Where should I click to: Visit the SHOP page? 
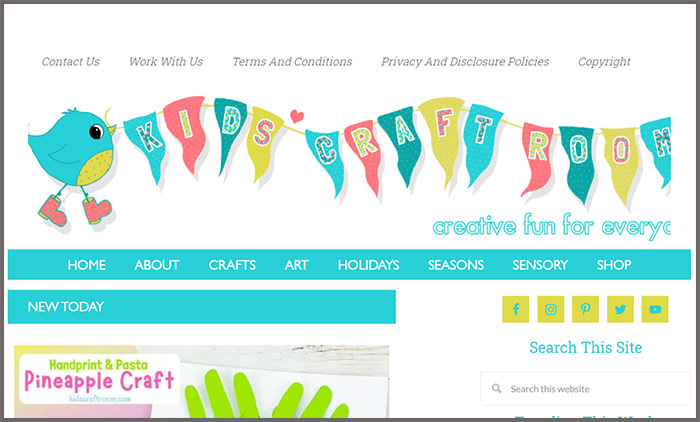pyautogui.click(x=614, y=265)
